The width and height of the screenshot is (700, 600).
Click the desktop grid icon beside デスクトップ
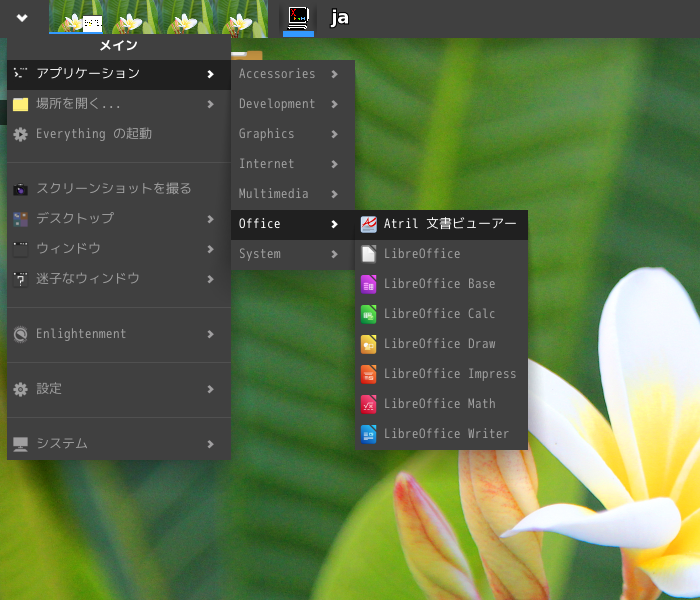20,219
